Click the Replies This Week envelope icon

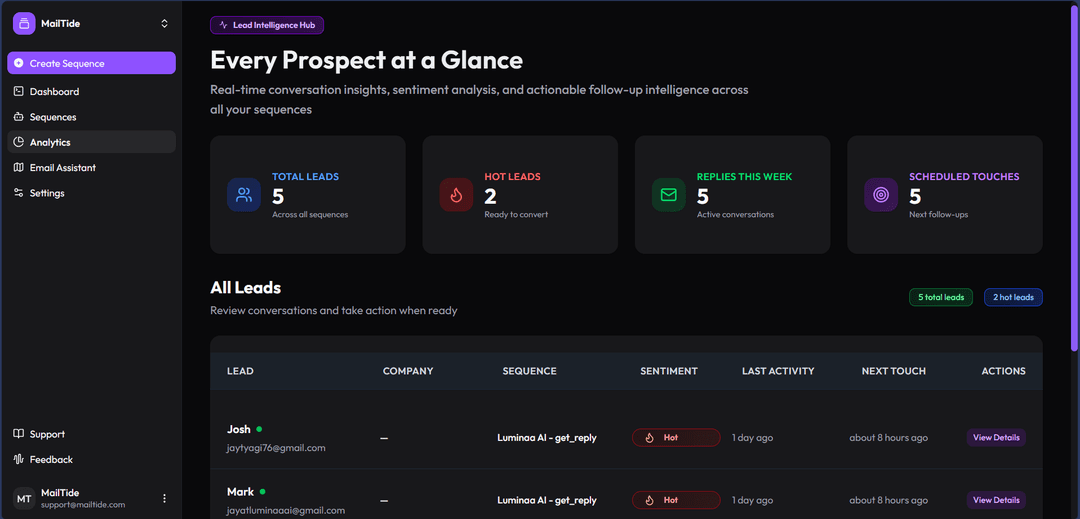668,195
